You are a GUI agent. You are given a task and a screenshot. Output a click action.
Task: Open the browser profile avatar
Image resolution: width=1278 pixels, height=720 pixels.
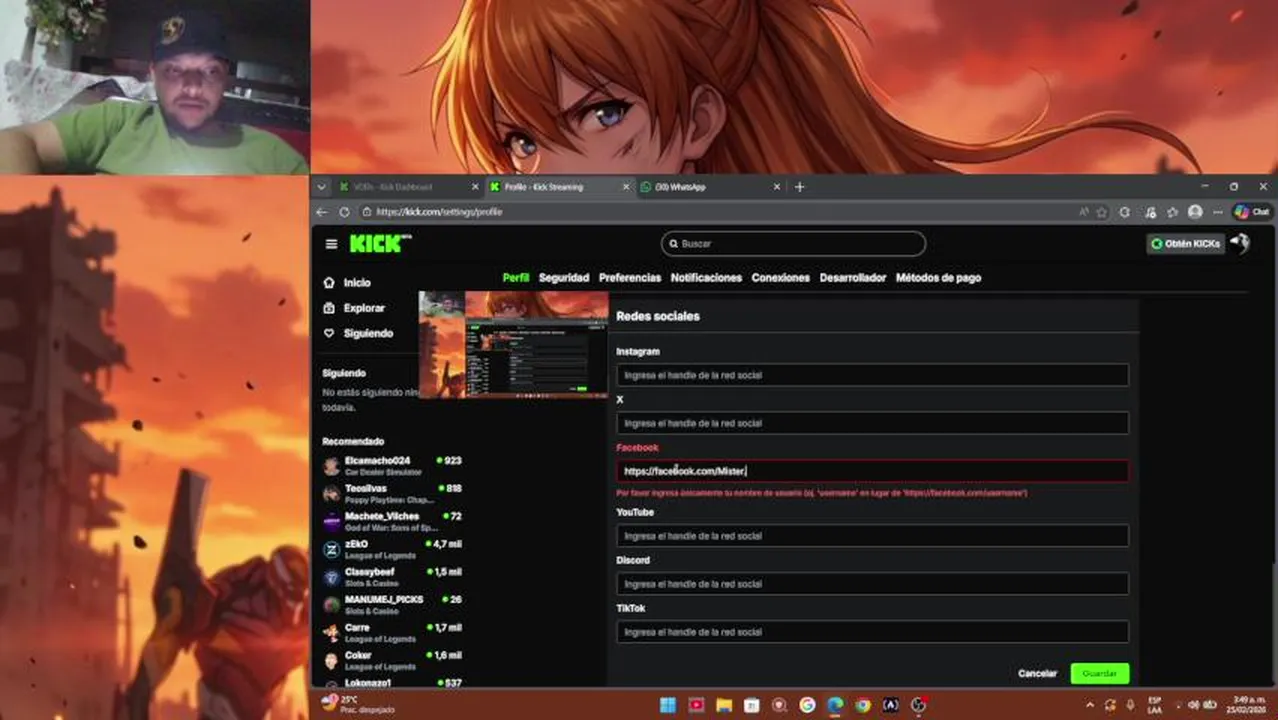click(x=1195, y=212)
